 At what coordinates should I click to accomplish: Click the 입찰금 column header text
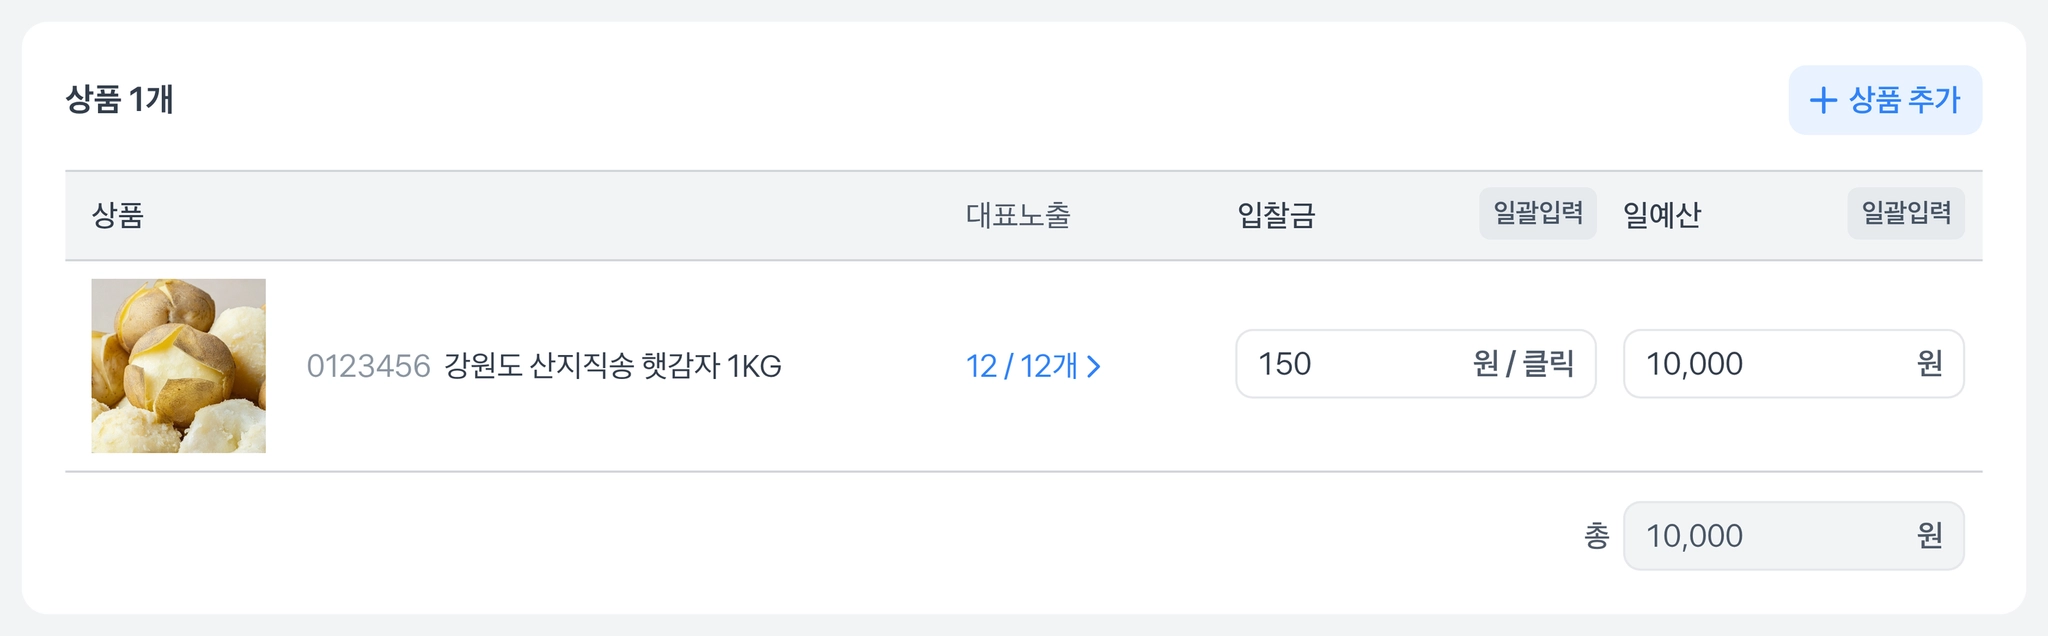tap(1276, 215)
